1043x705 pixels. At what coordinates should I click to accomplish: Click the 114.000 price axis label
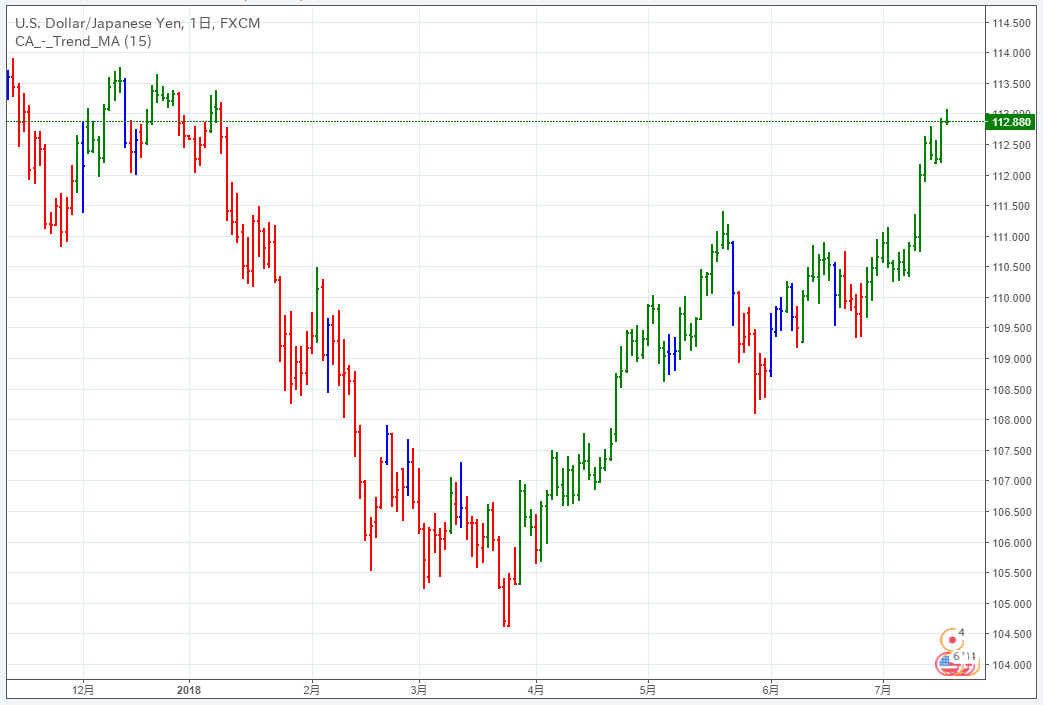1011,53
